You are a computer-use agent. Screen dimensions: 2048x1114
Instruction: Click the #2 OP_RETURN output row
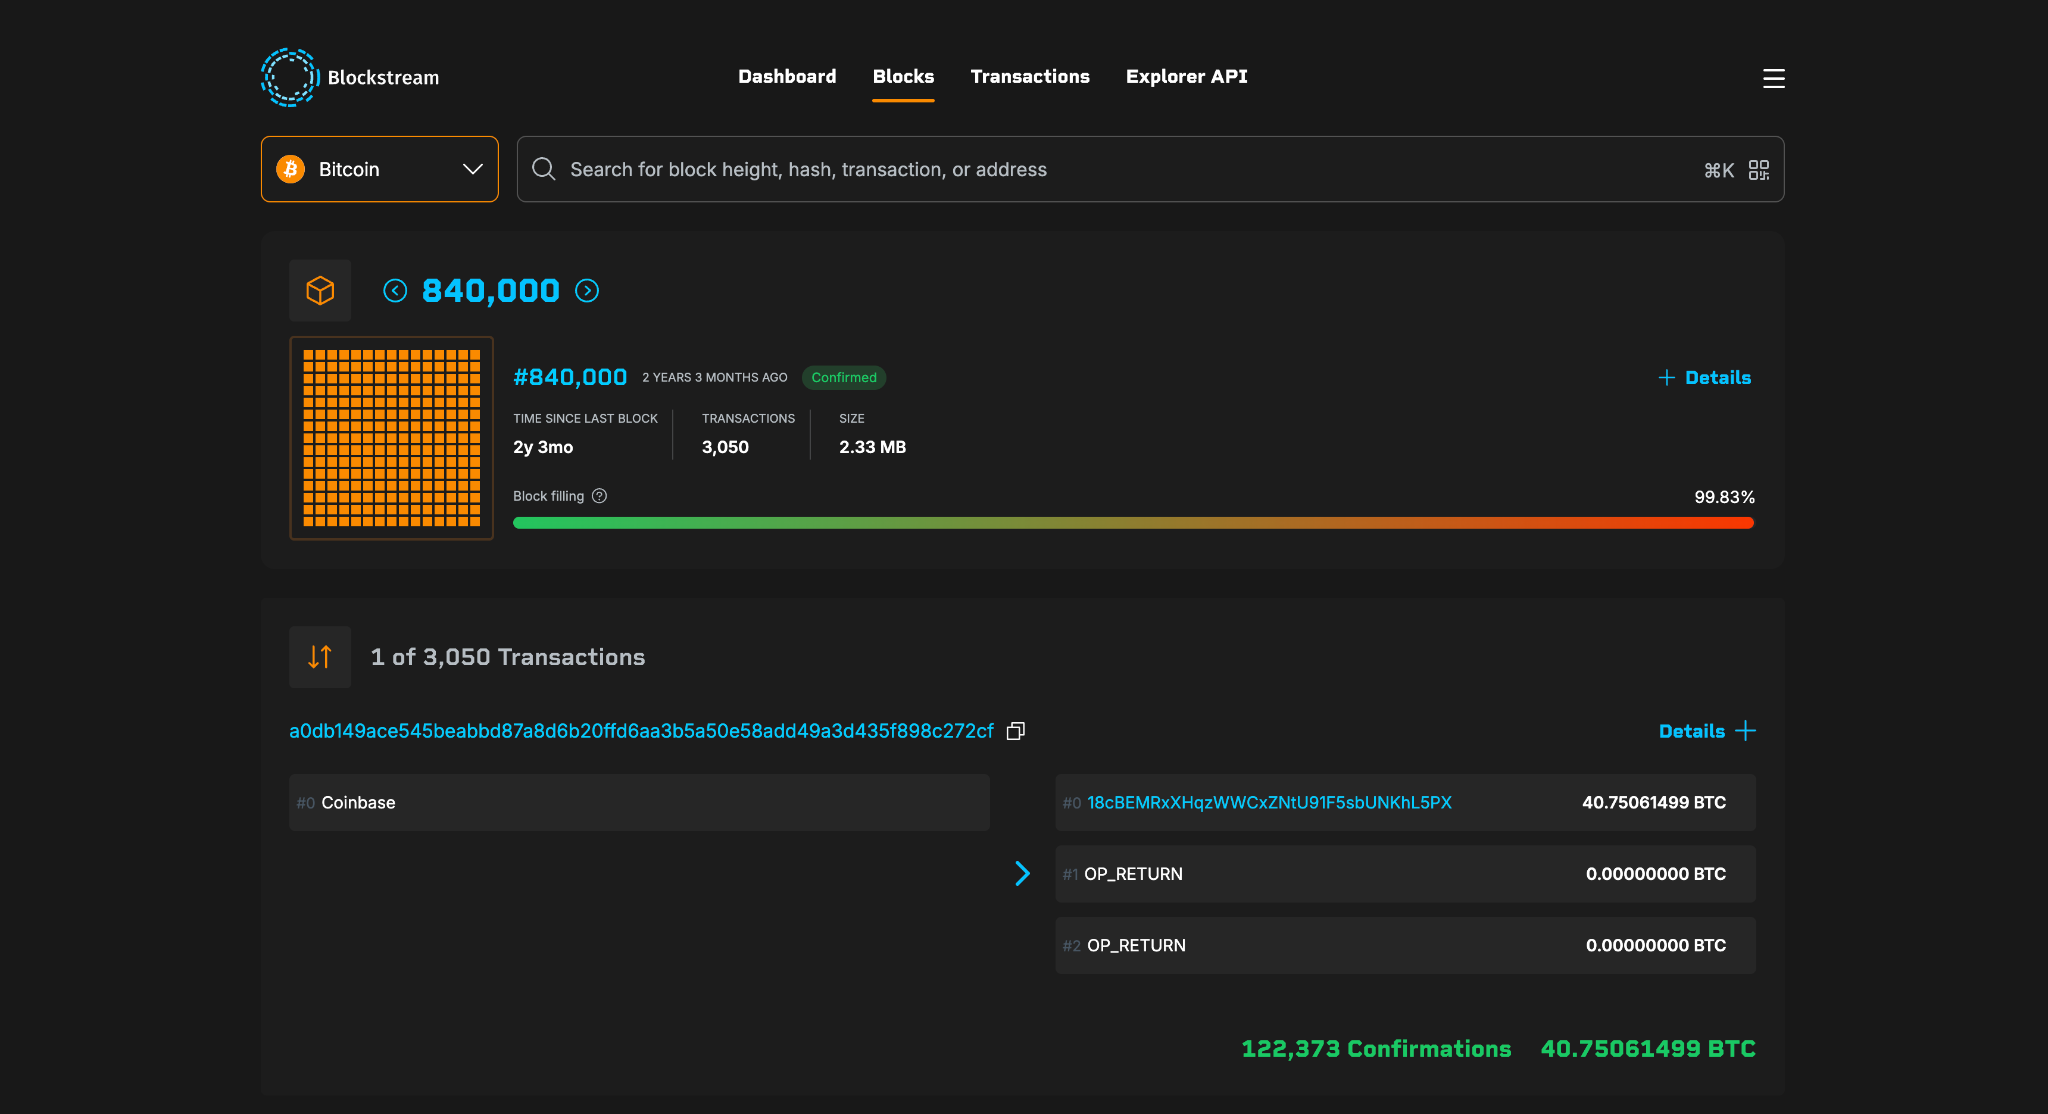point(1405,945)
